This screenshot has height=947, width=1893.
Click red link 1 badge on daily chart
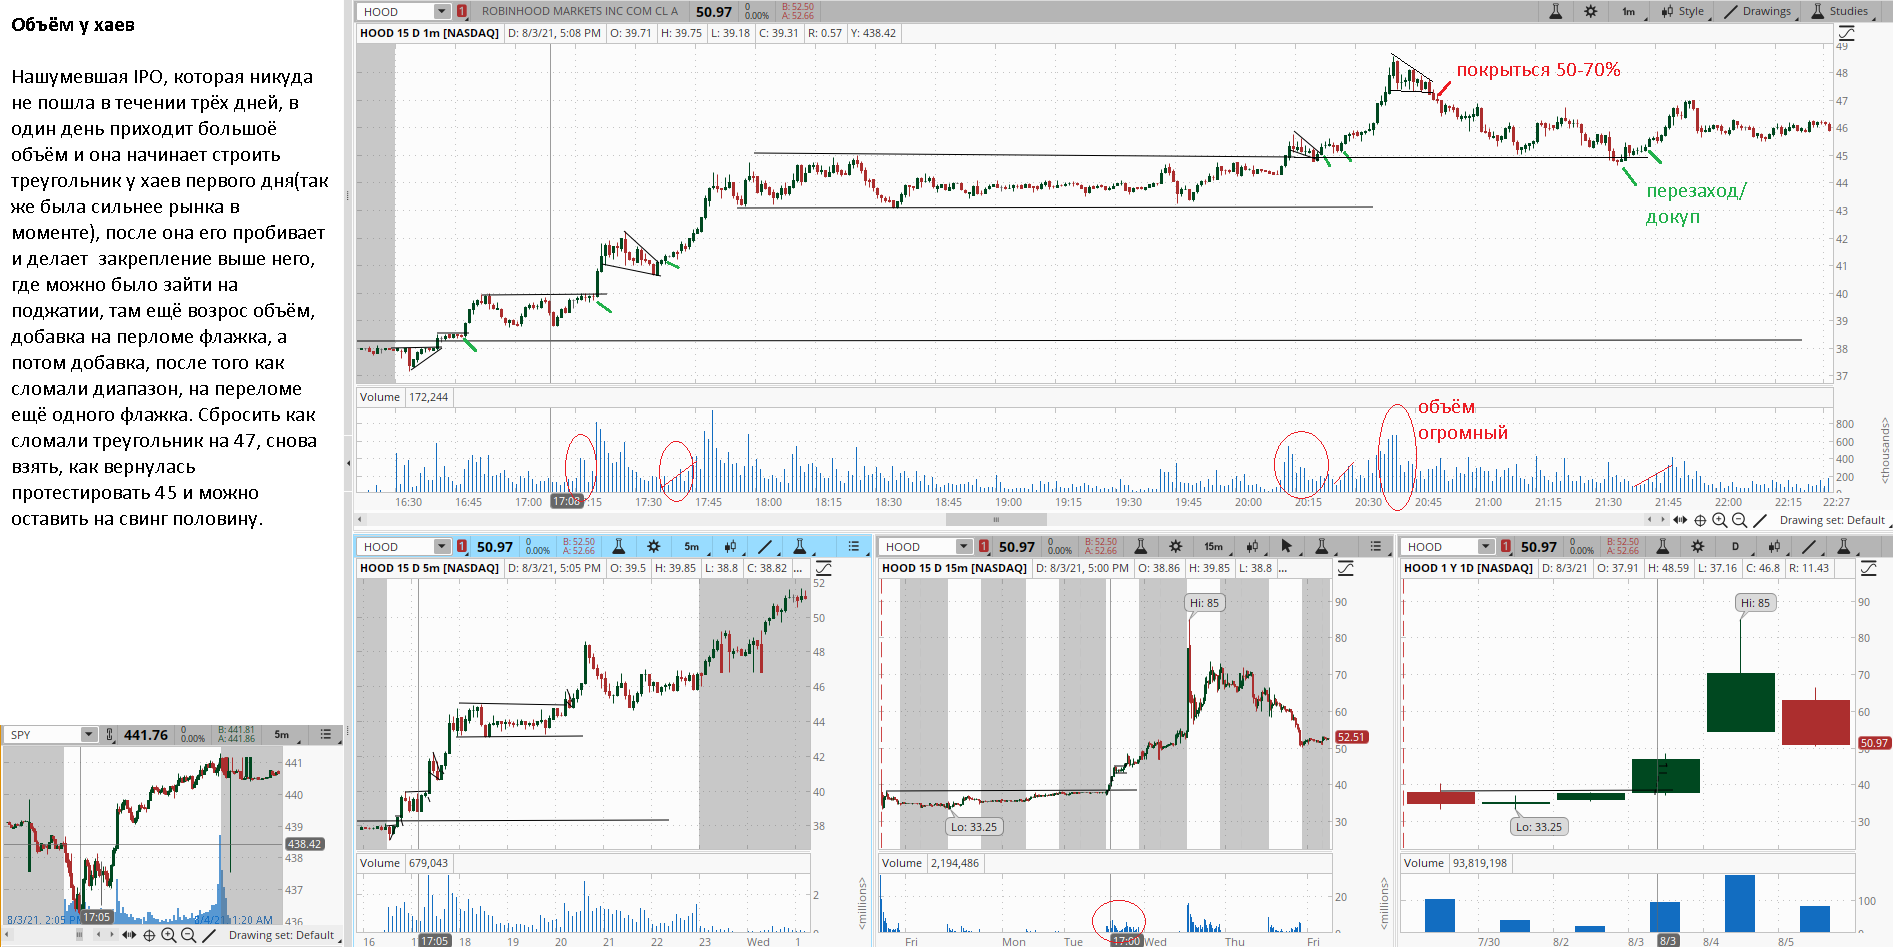point(1506,546)
